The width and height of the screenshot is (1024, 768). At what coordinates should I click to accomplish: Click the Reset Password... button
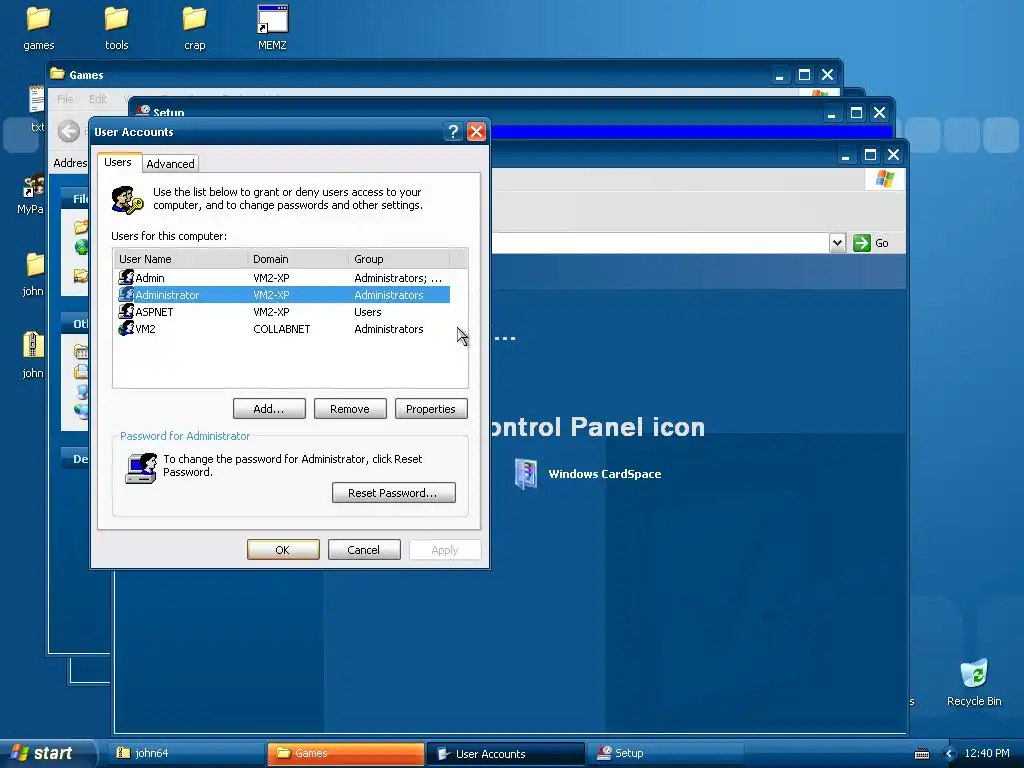point(393,493)
